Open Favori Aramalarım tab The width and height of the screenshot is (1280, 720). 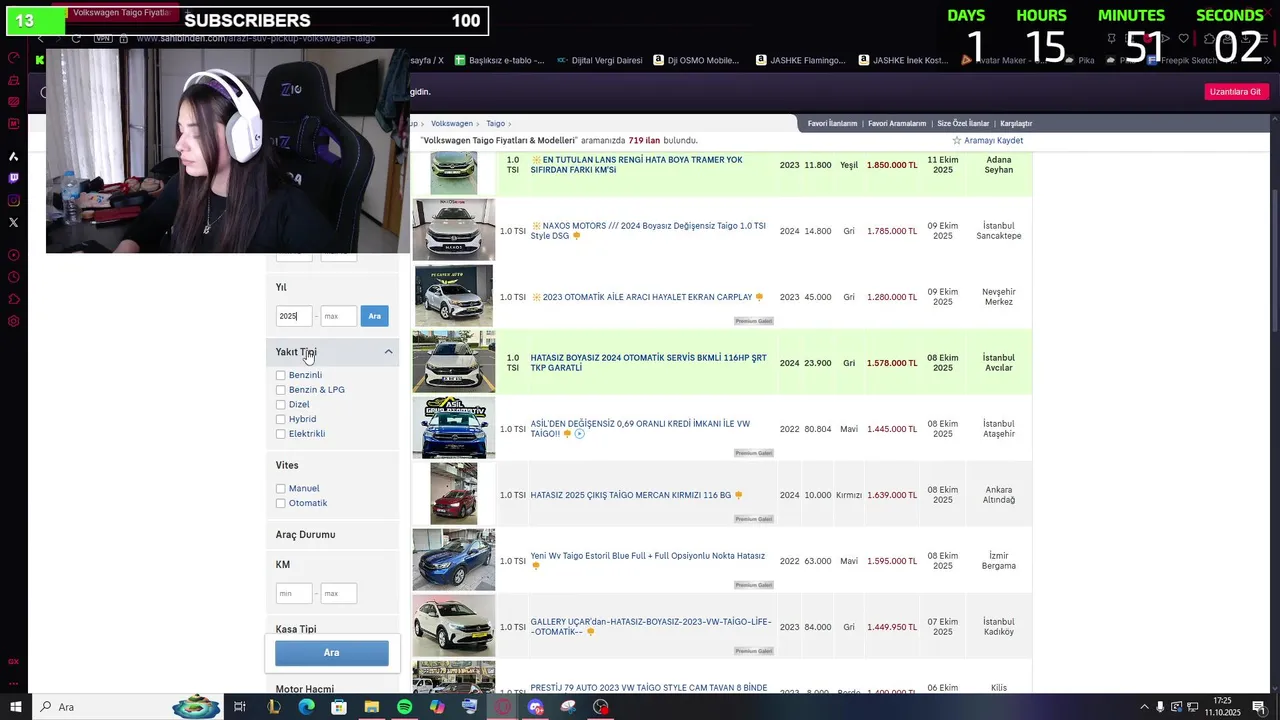pos(897,124)
